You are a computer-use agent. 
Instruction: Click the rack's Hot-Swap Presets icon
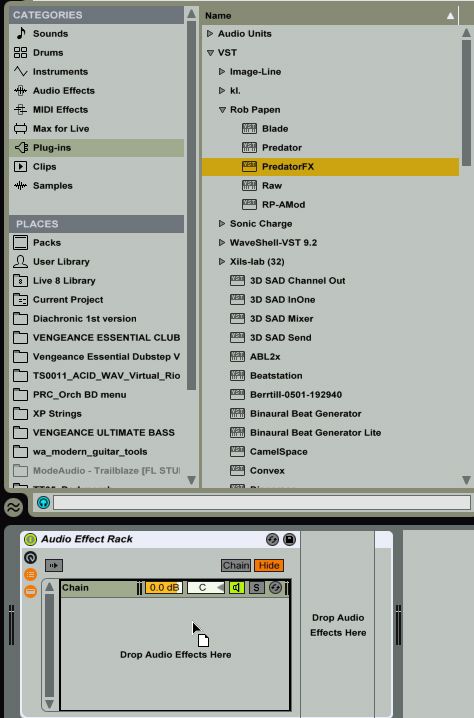tap(272, 539)
